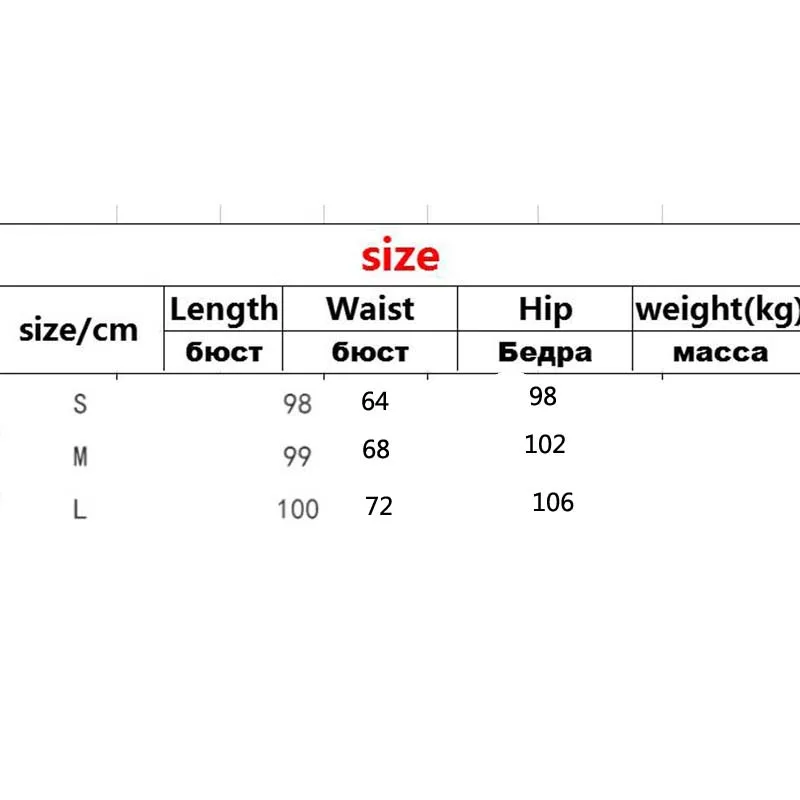The height and width of the screenshot is (800, 800).
Task: Click "бюст" subheader under Waist
Action: (370, 352)
